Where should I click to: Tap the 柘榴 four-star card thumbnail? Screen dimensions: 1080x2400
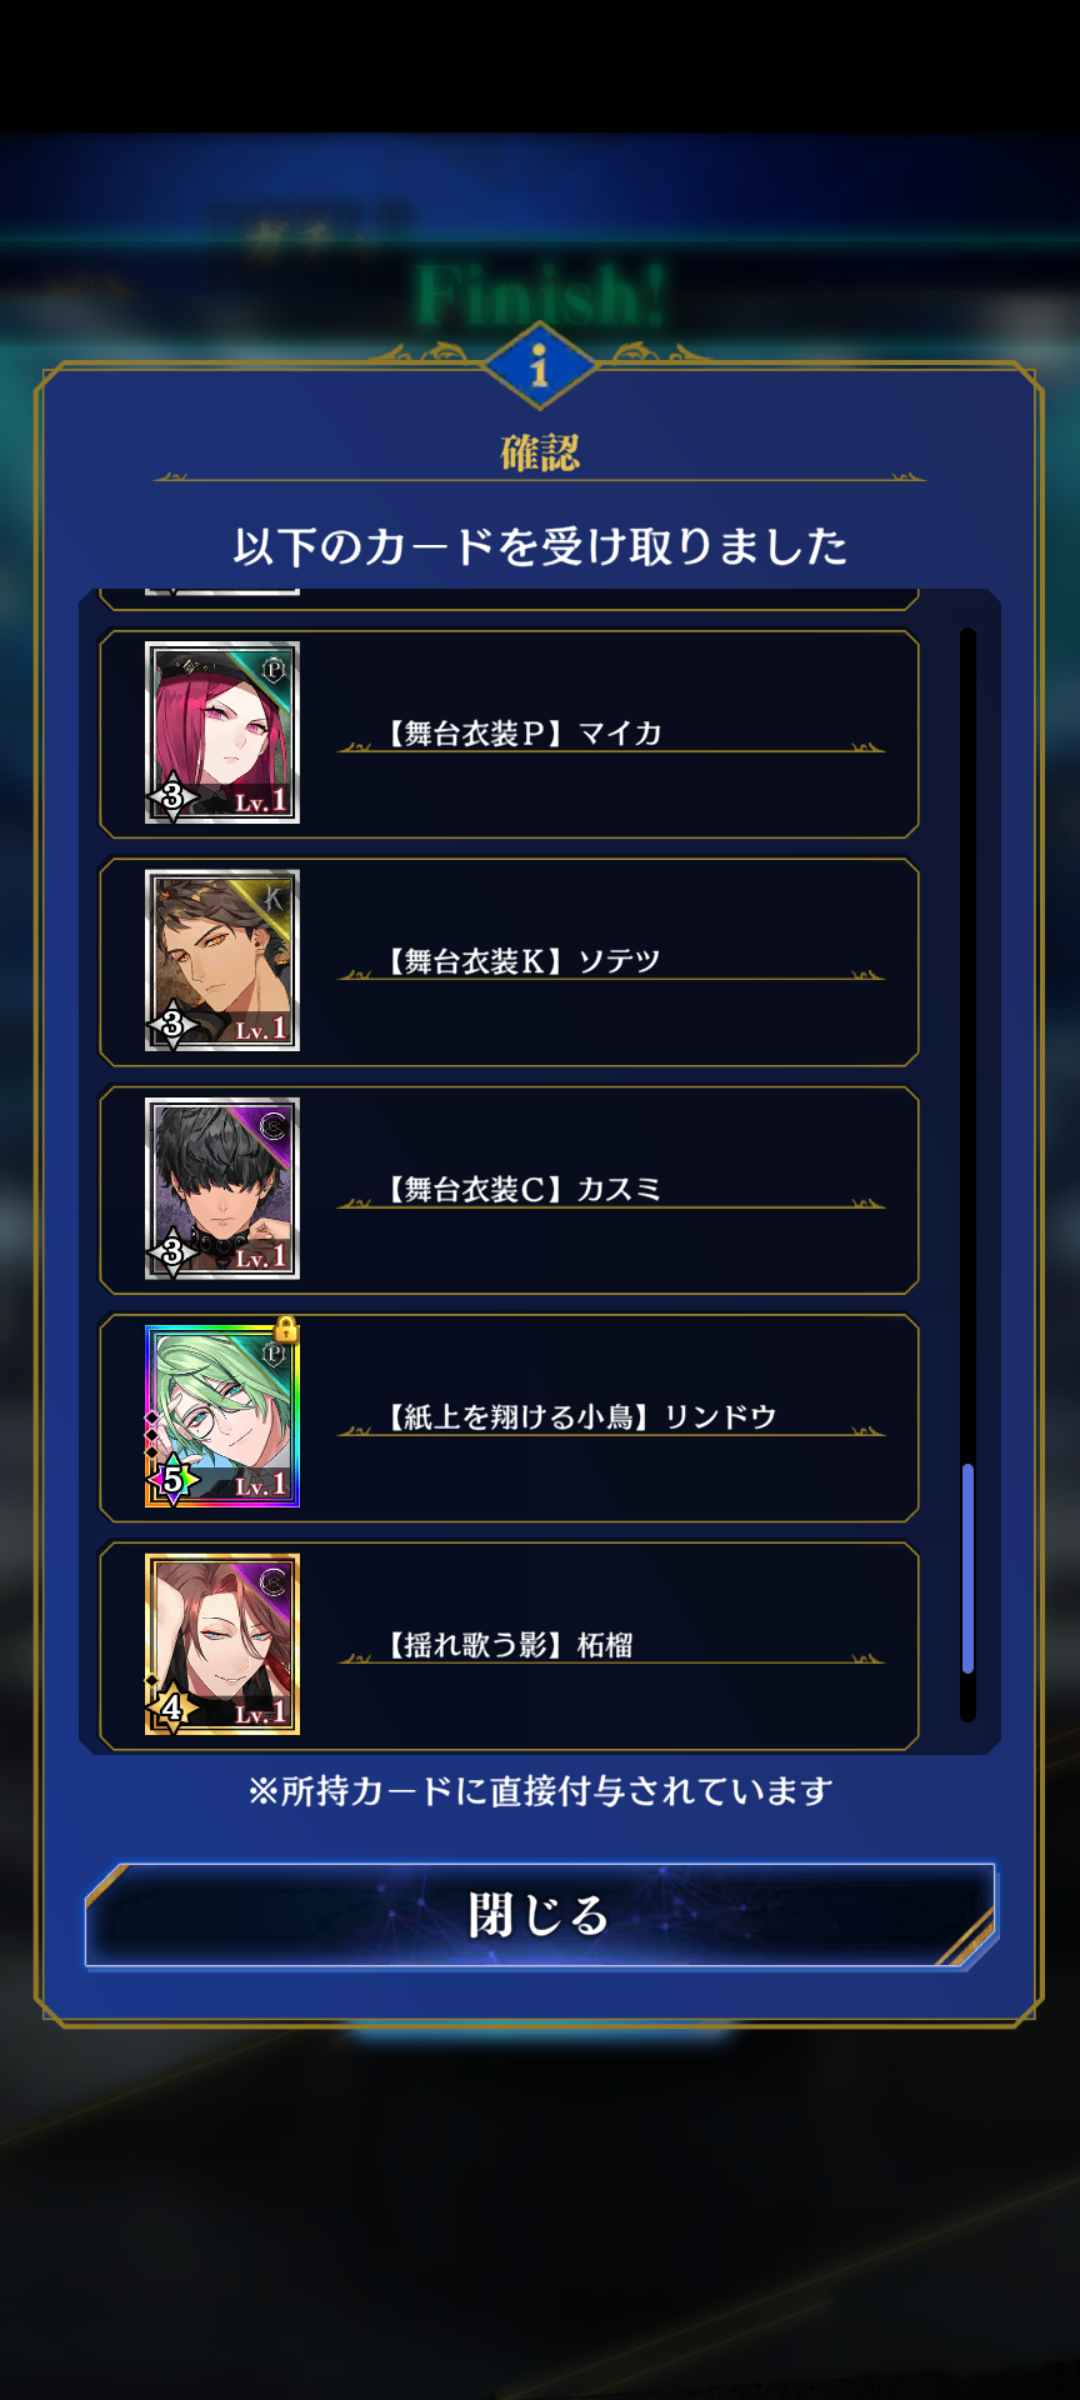click(x=222, y=1644)
